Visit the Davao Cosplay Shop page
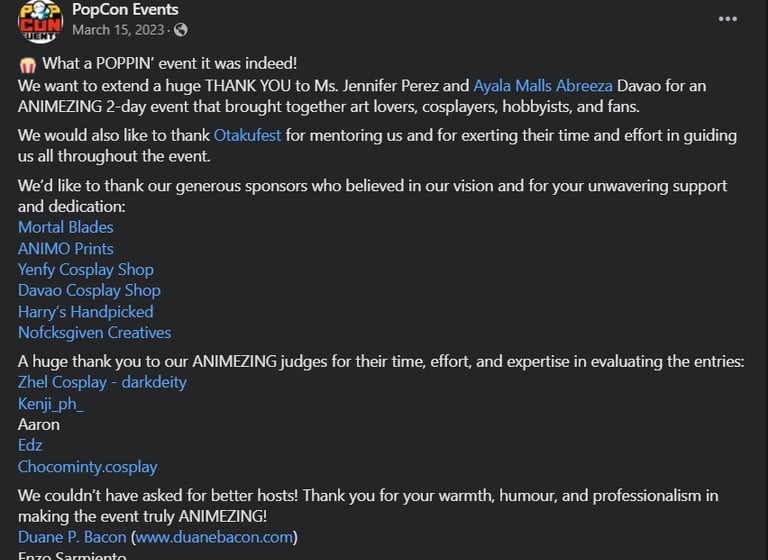768x560 pixels. click(89, 290)
